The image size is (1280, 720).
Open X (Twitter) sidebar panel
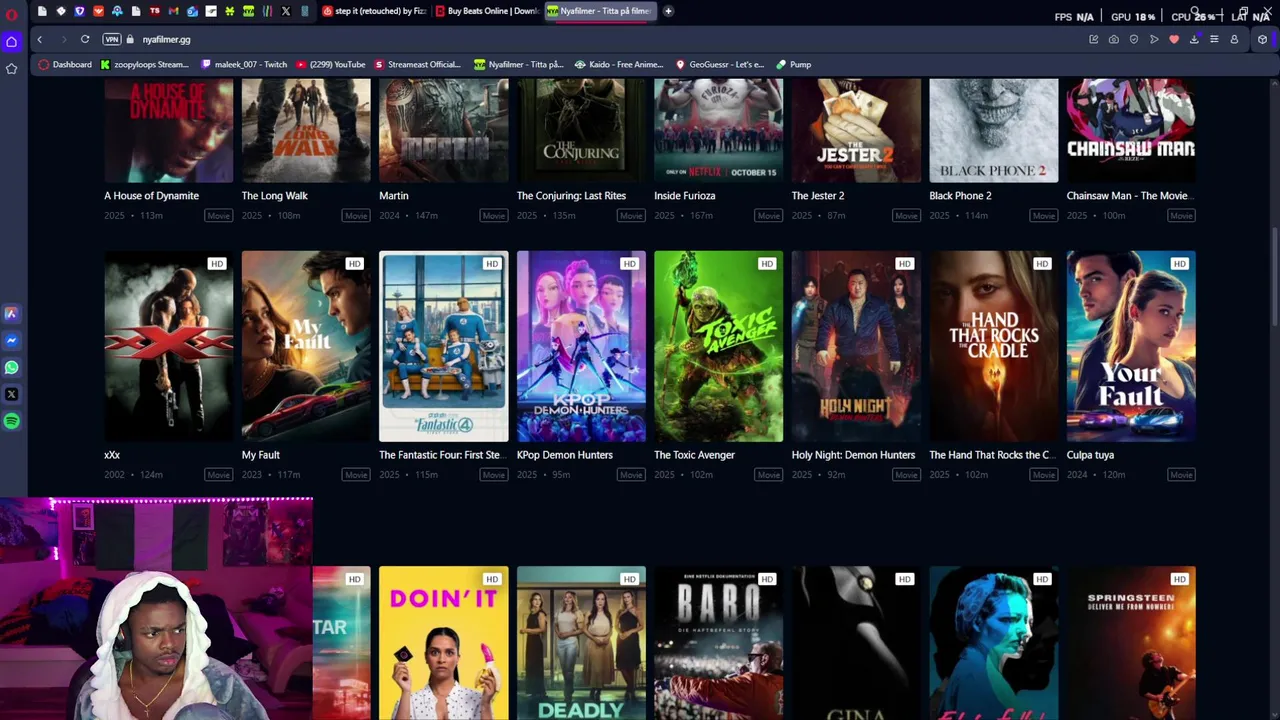pos(12,394)
